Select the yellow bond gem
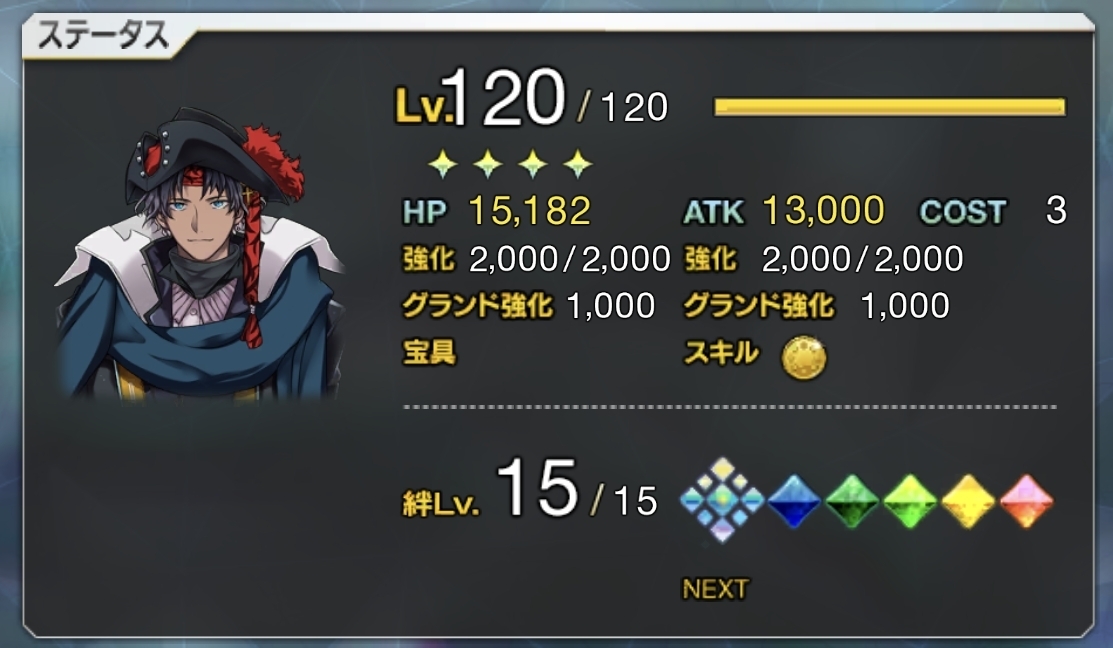 click(x=968, y=501)
